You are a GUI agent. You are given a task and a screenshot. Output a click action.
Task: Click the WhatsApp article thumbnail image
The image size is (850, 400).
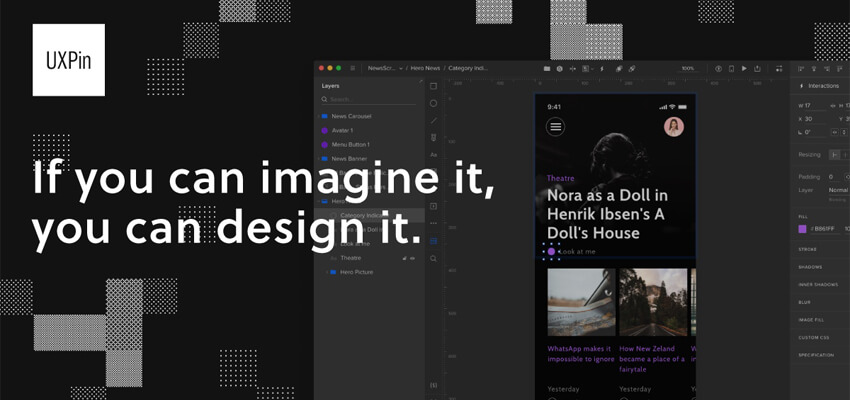point(581,302)
